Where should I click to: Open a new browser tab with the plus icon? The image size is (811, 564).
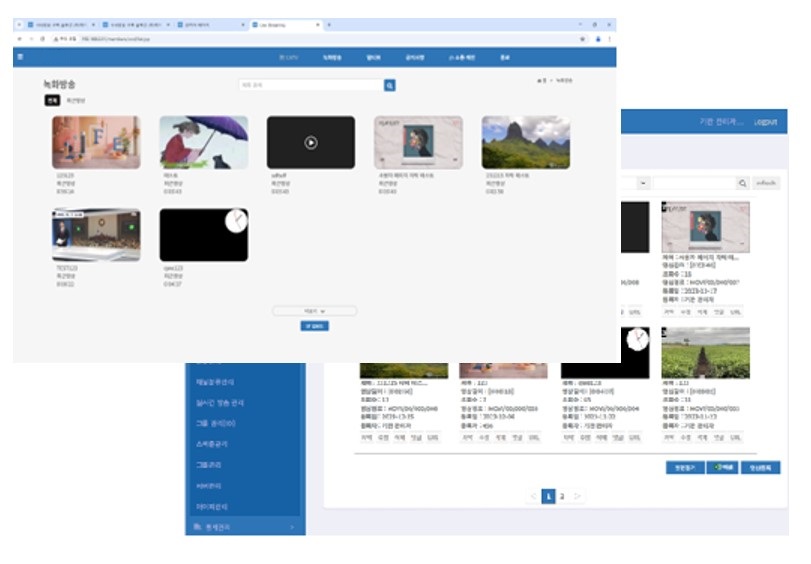(x=329, y=24)
